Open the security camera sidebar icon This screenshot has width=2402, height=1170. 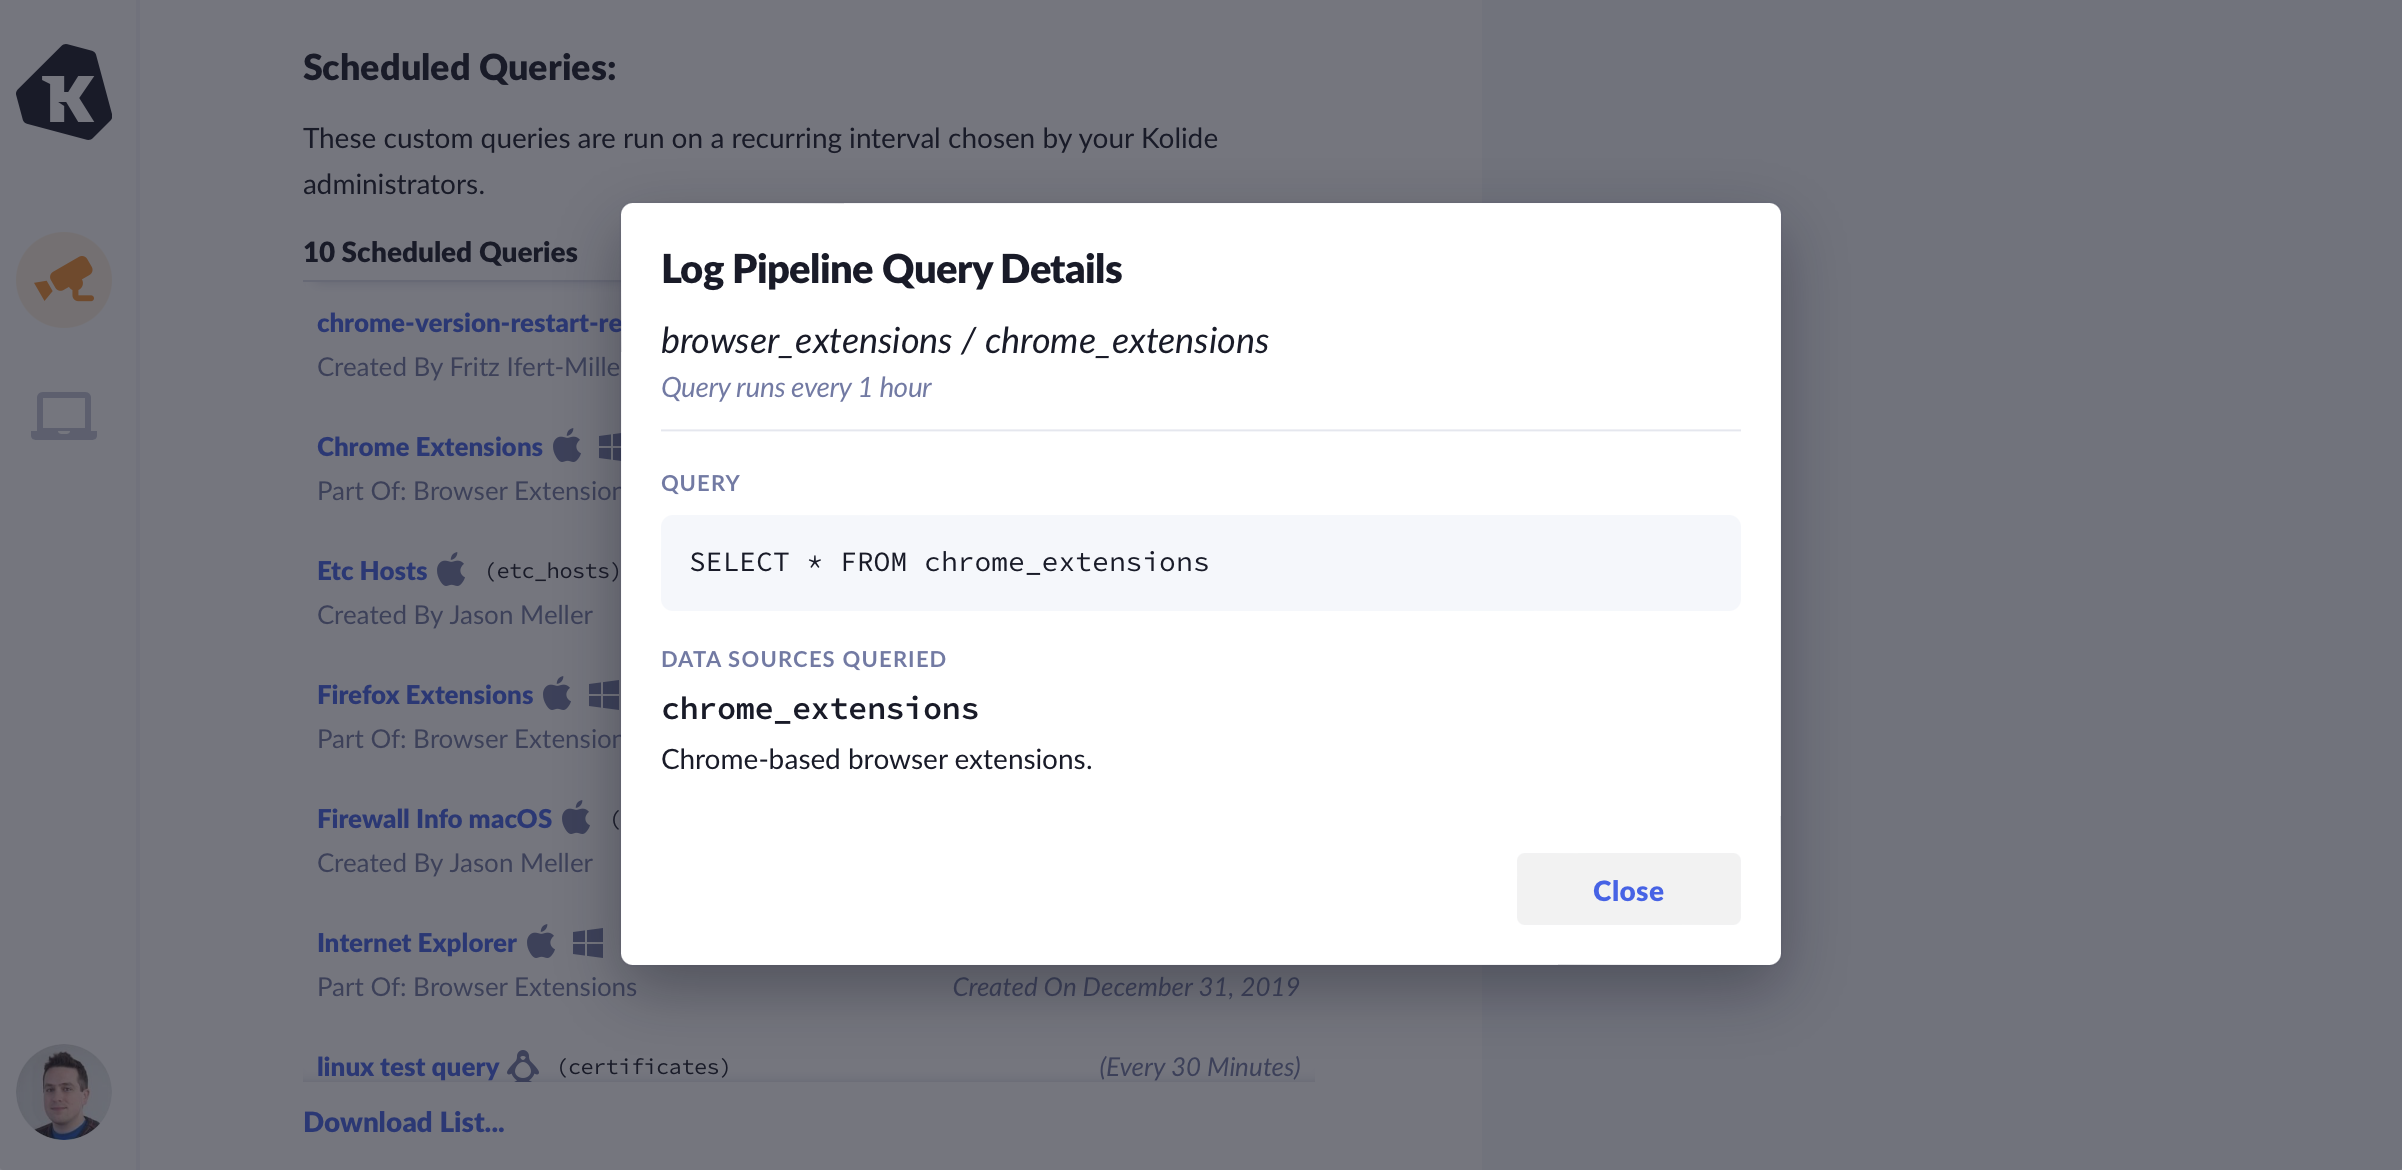tap(64, 280)
